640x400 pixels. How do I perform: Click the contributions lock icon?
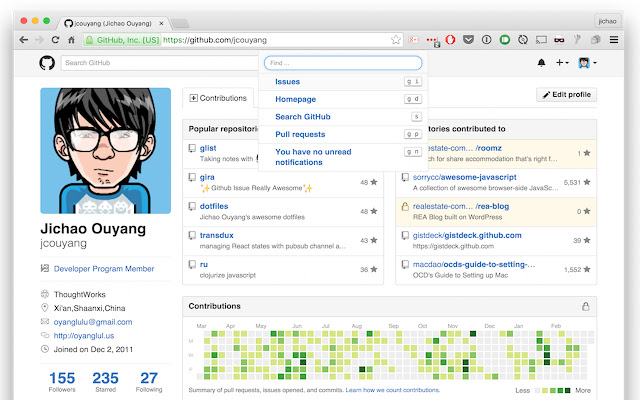(585, 306)
